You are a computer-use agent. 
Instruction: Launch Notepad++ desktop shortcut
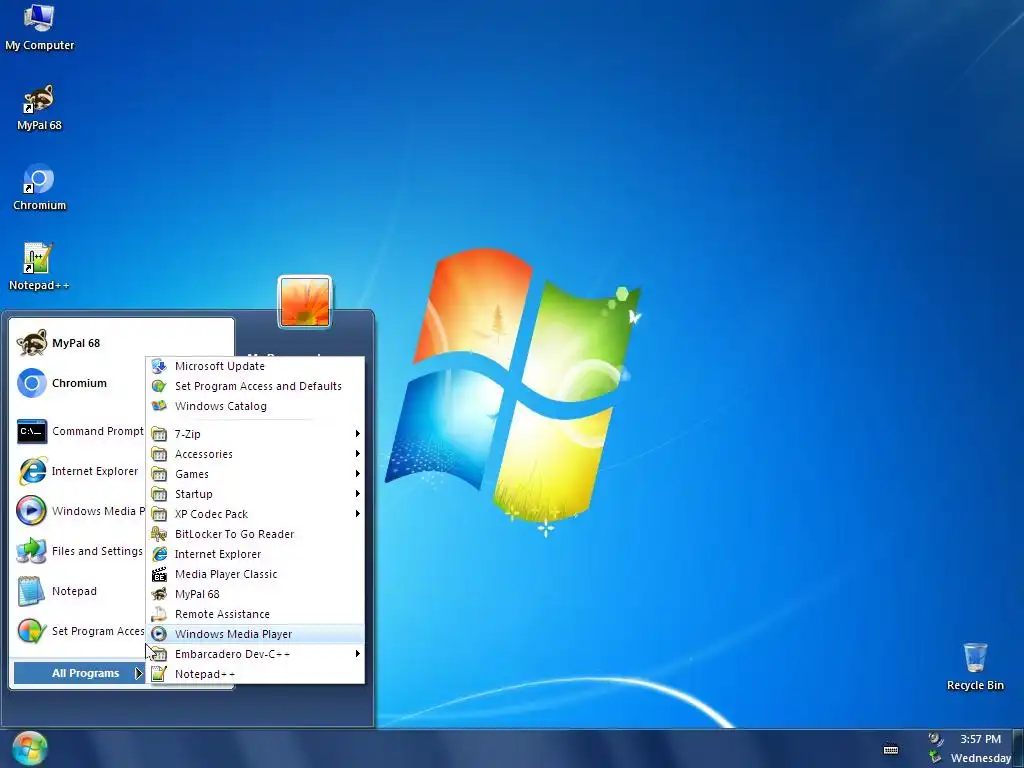tap(39, 266)
